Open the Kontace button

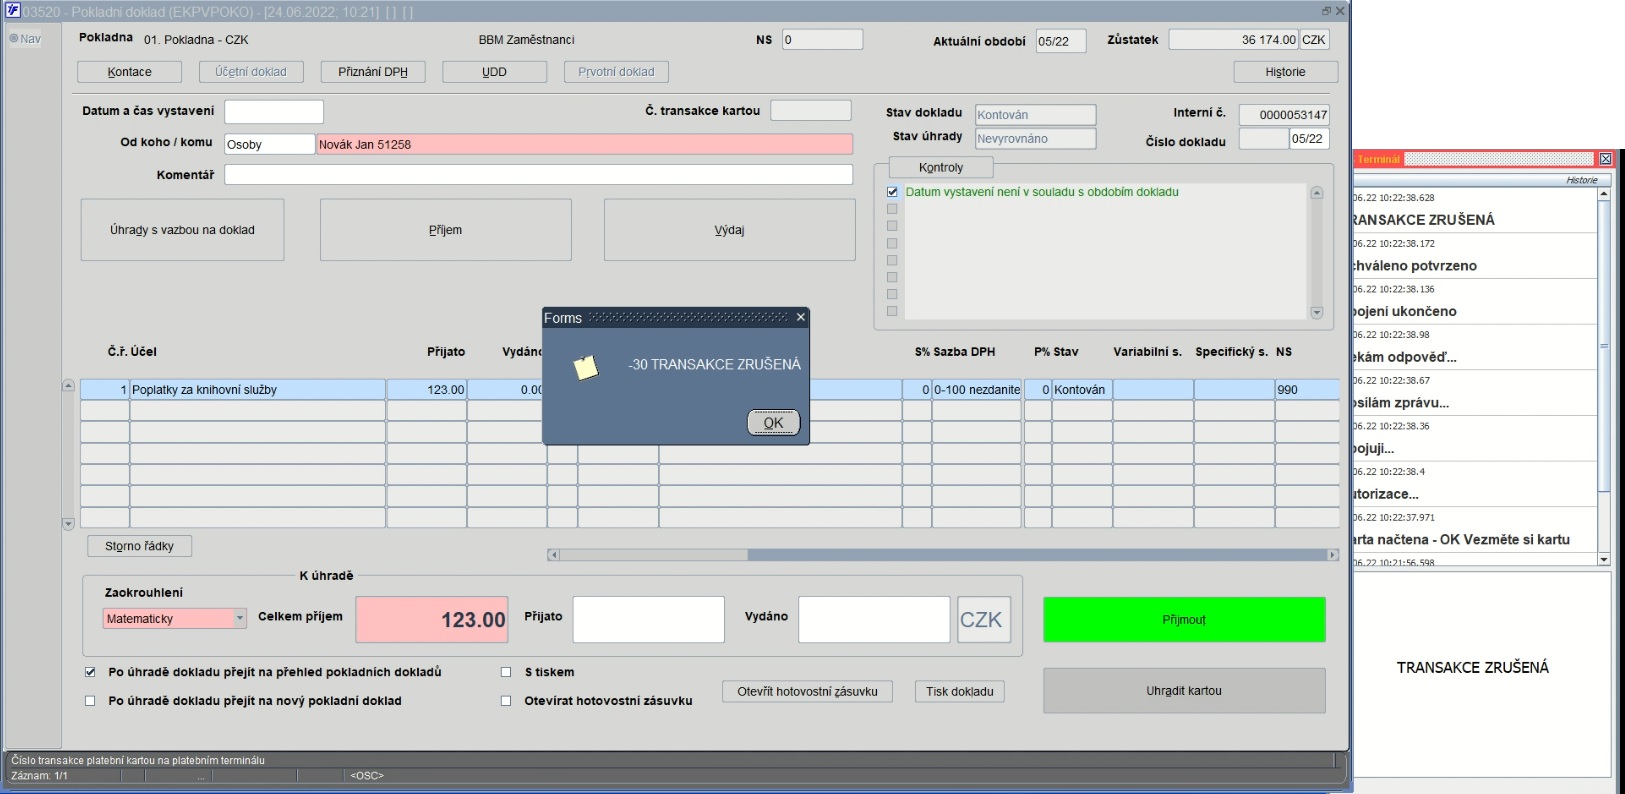click(130, 72)
